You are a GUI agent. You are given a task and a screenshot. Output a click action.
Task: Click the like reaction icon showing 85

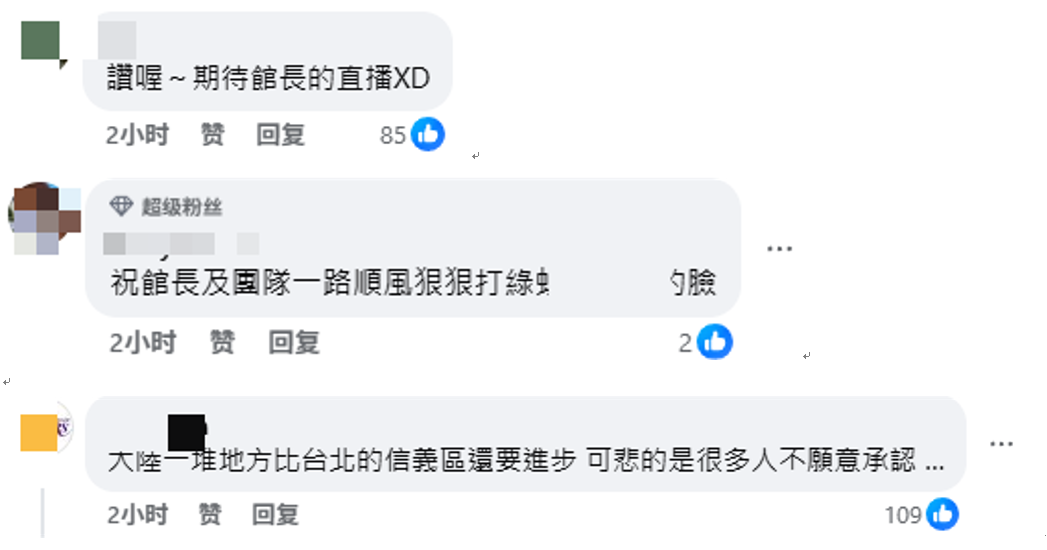pyautogui.click(x=427, y=134)
